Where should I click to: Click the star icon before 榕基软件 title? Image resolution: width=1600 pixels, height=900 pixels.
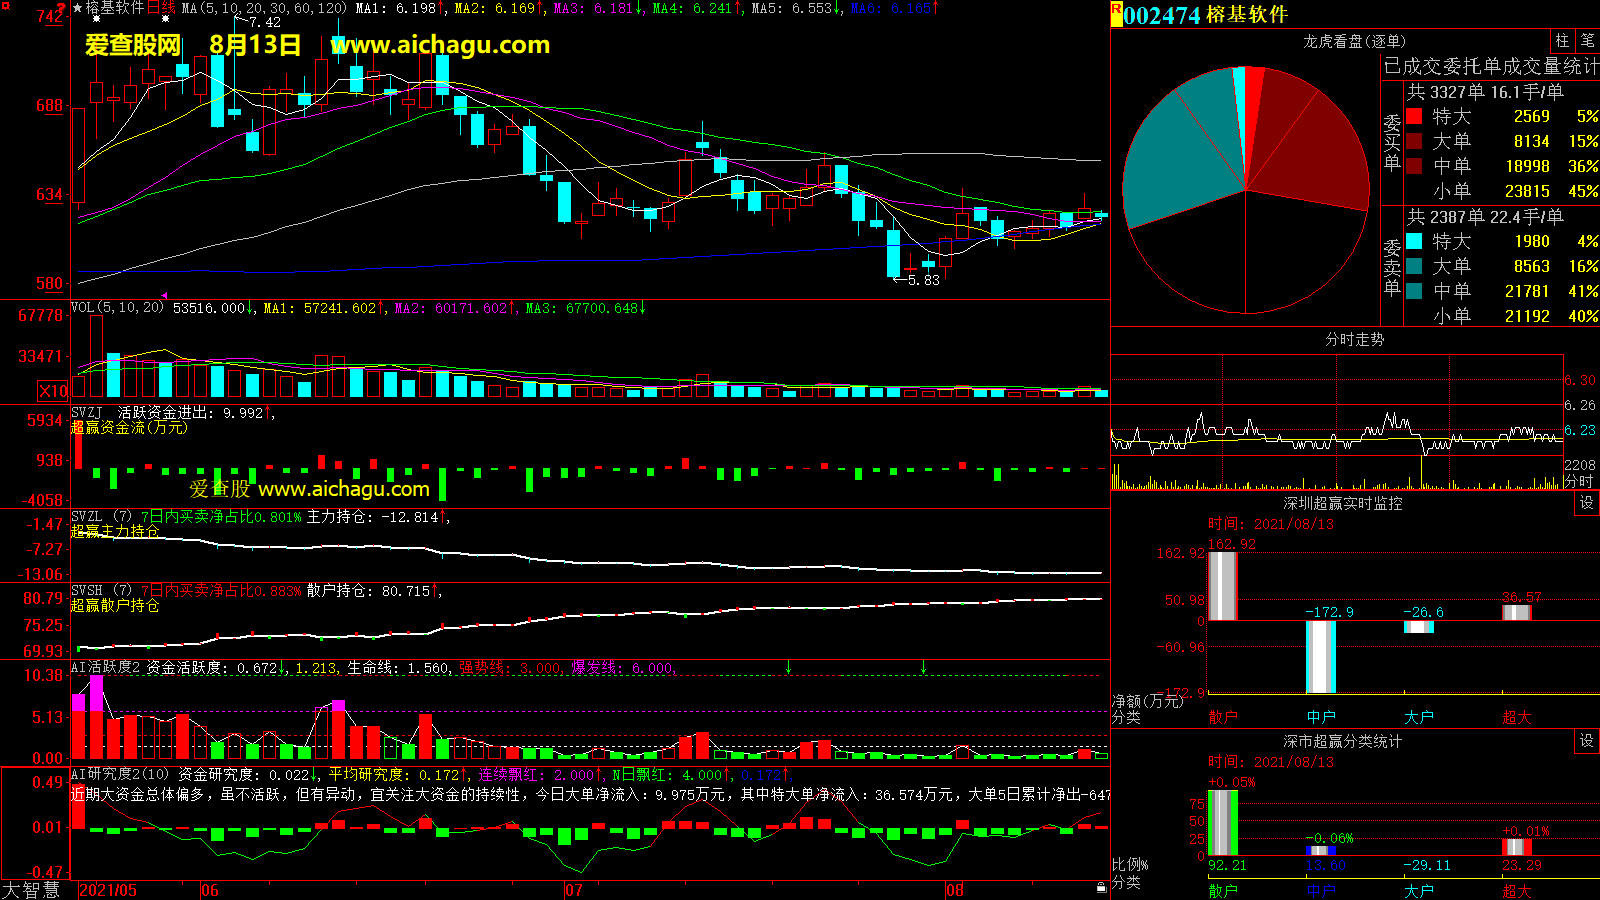pos(77,8)
